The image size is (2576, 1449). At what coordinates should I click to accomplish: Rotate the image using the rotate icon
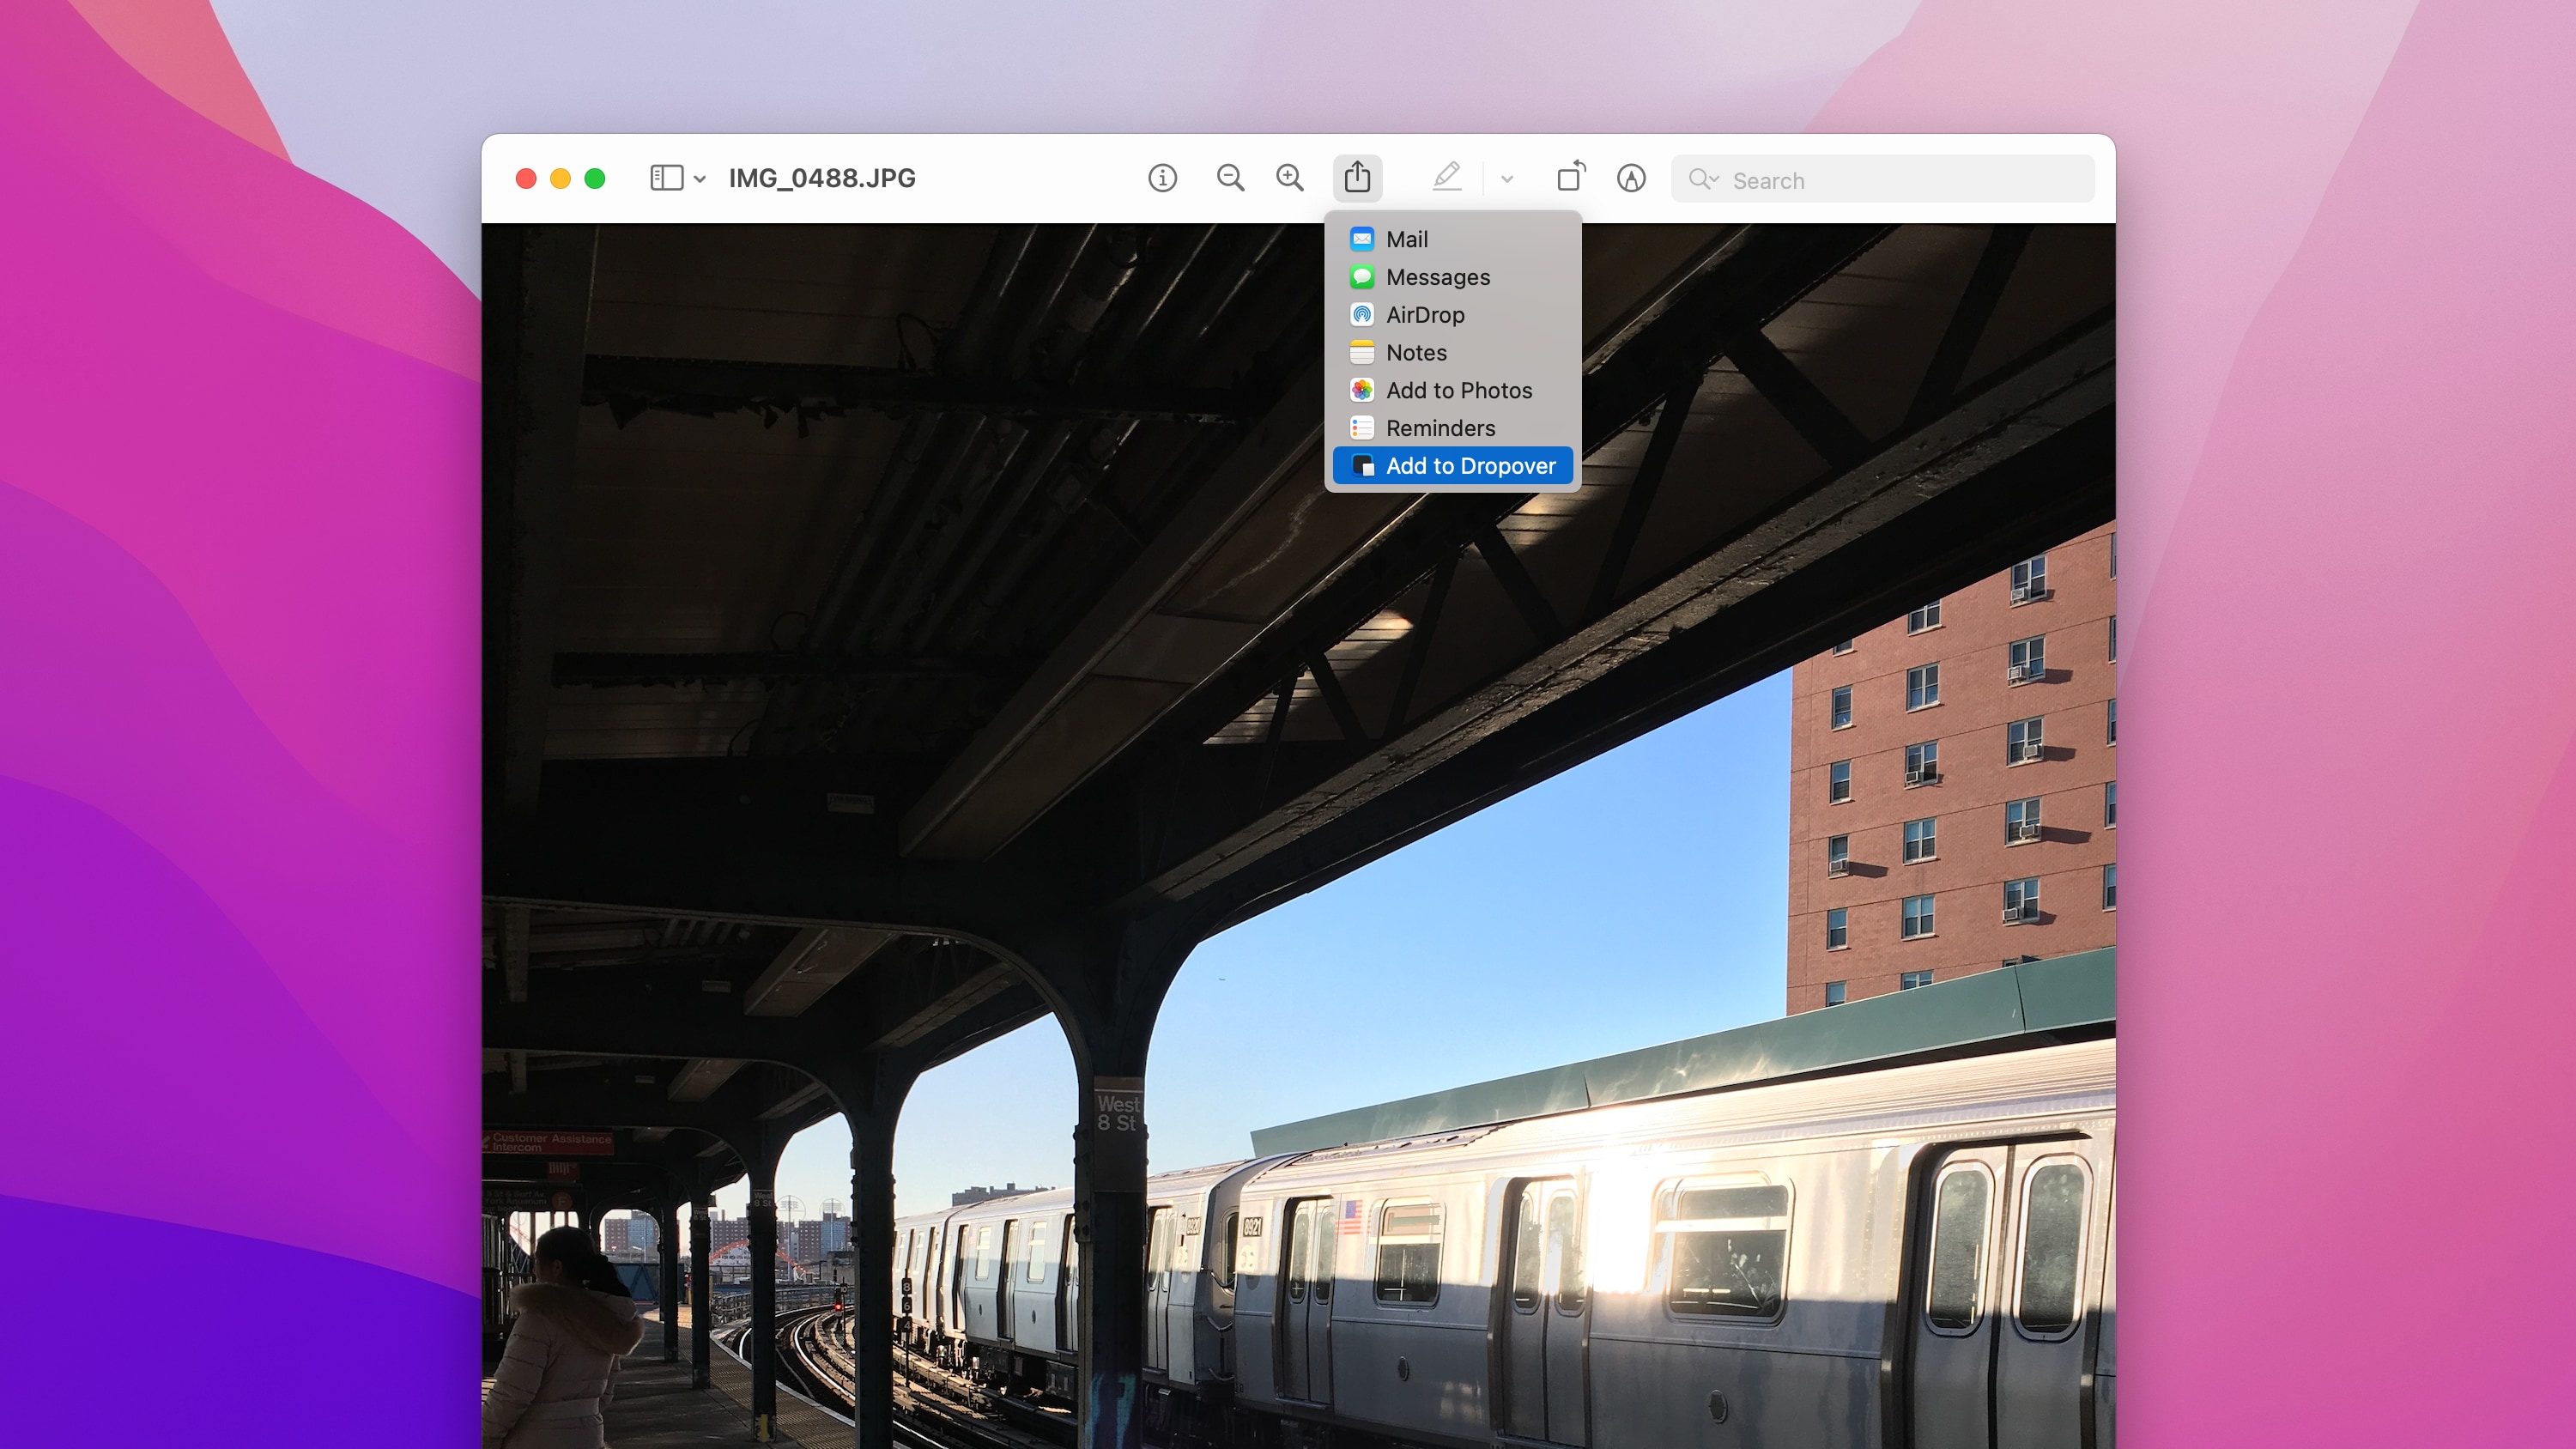pos(1570,177)
